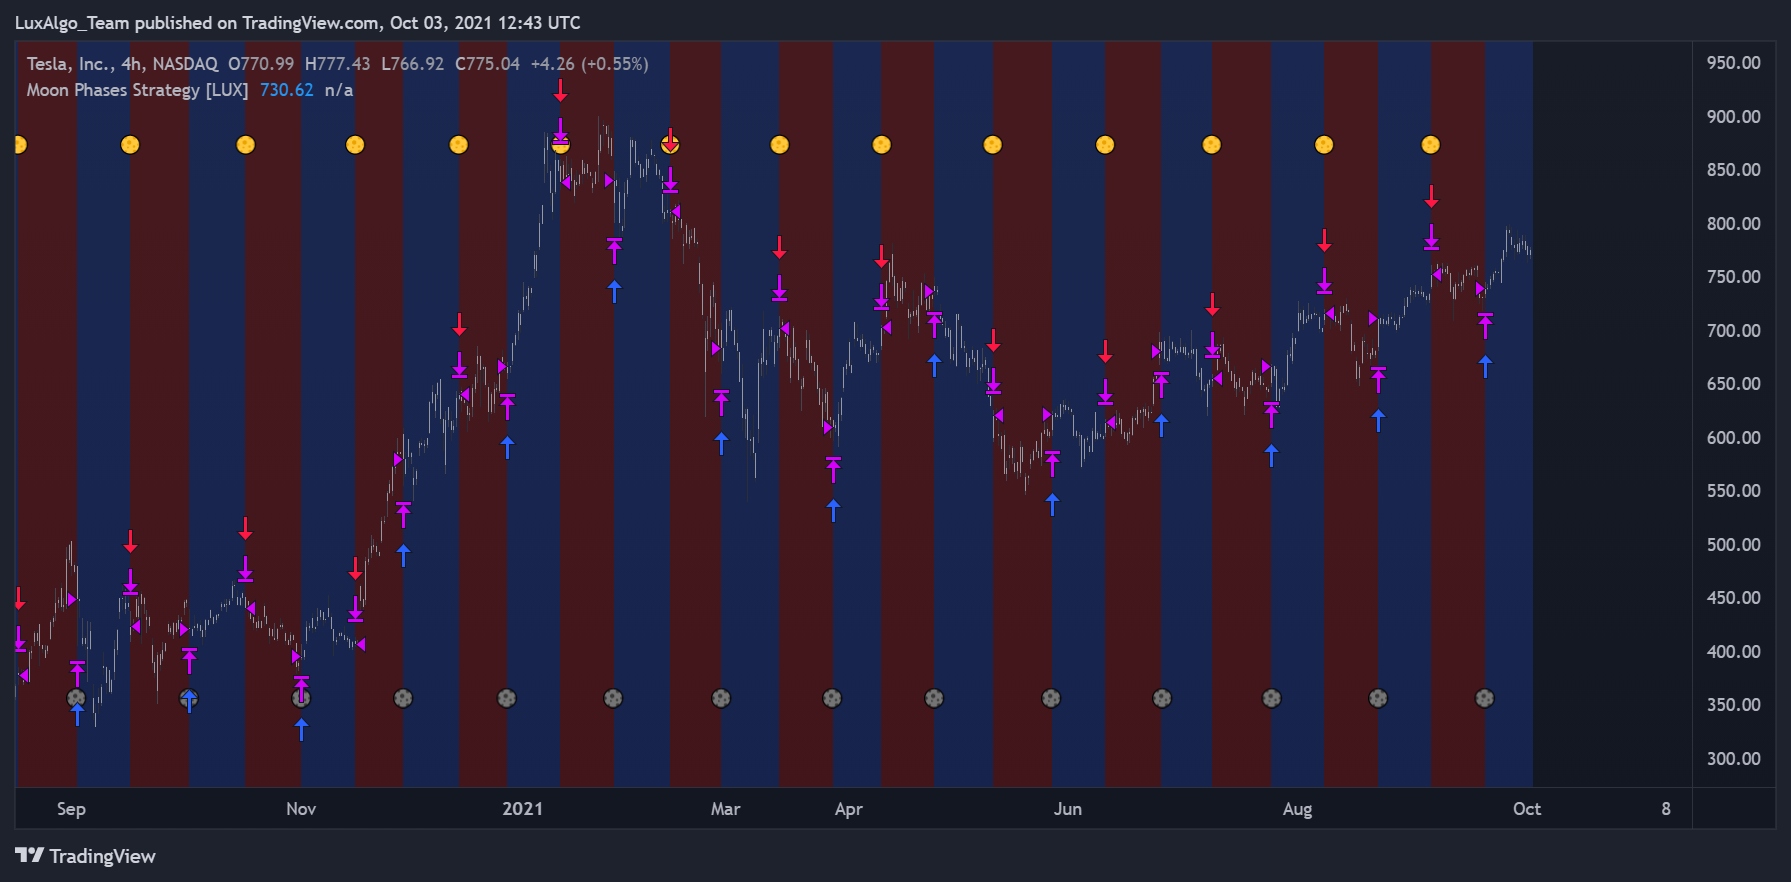
Task: Click the 500.00 price axis label
Action: point(1733,545)
